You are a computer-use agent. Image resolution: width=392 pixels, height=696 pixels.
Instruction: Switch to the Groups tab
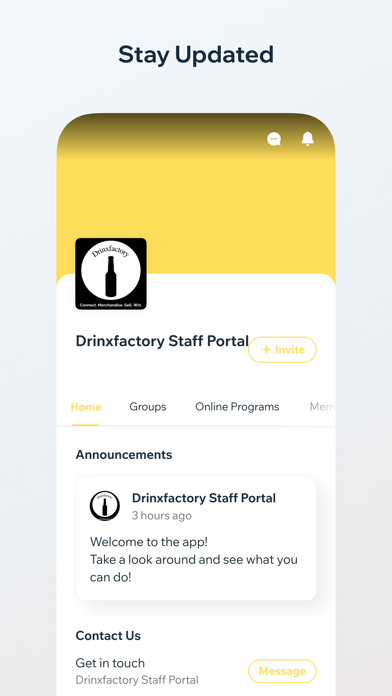[148, 407]
